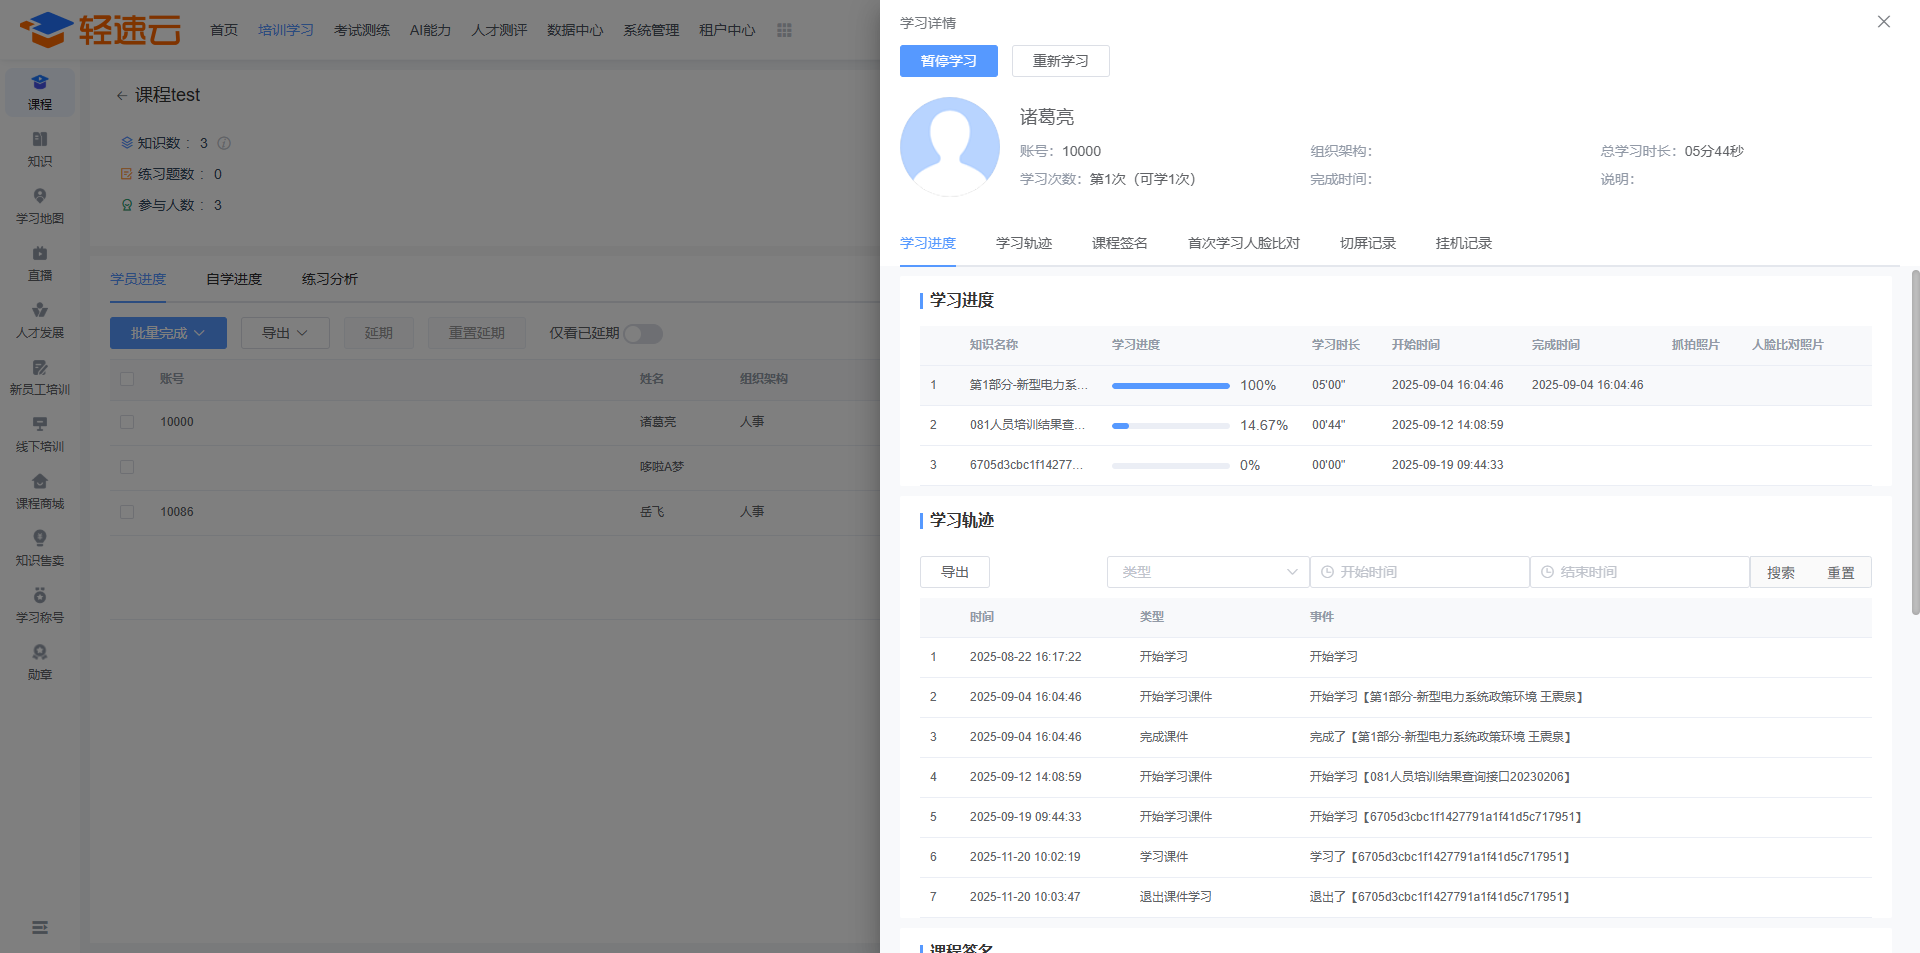Screen dimensions: 1920x953
Task: Expand the 导出 dropdown in the student list
Action: coord(284,333)
